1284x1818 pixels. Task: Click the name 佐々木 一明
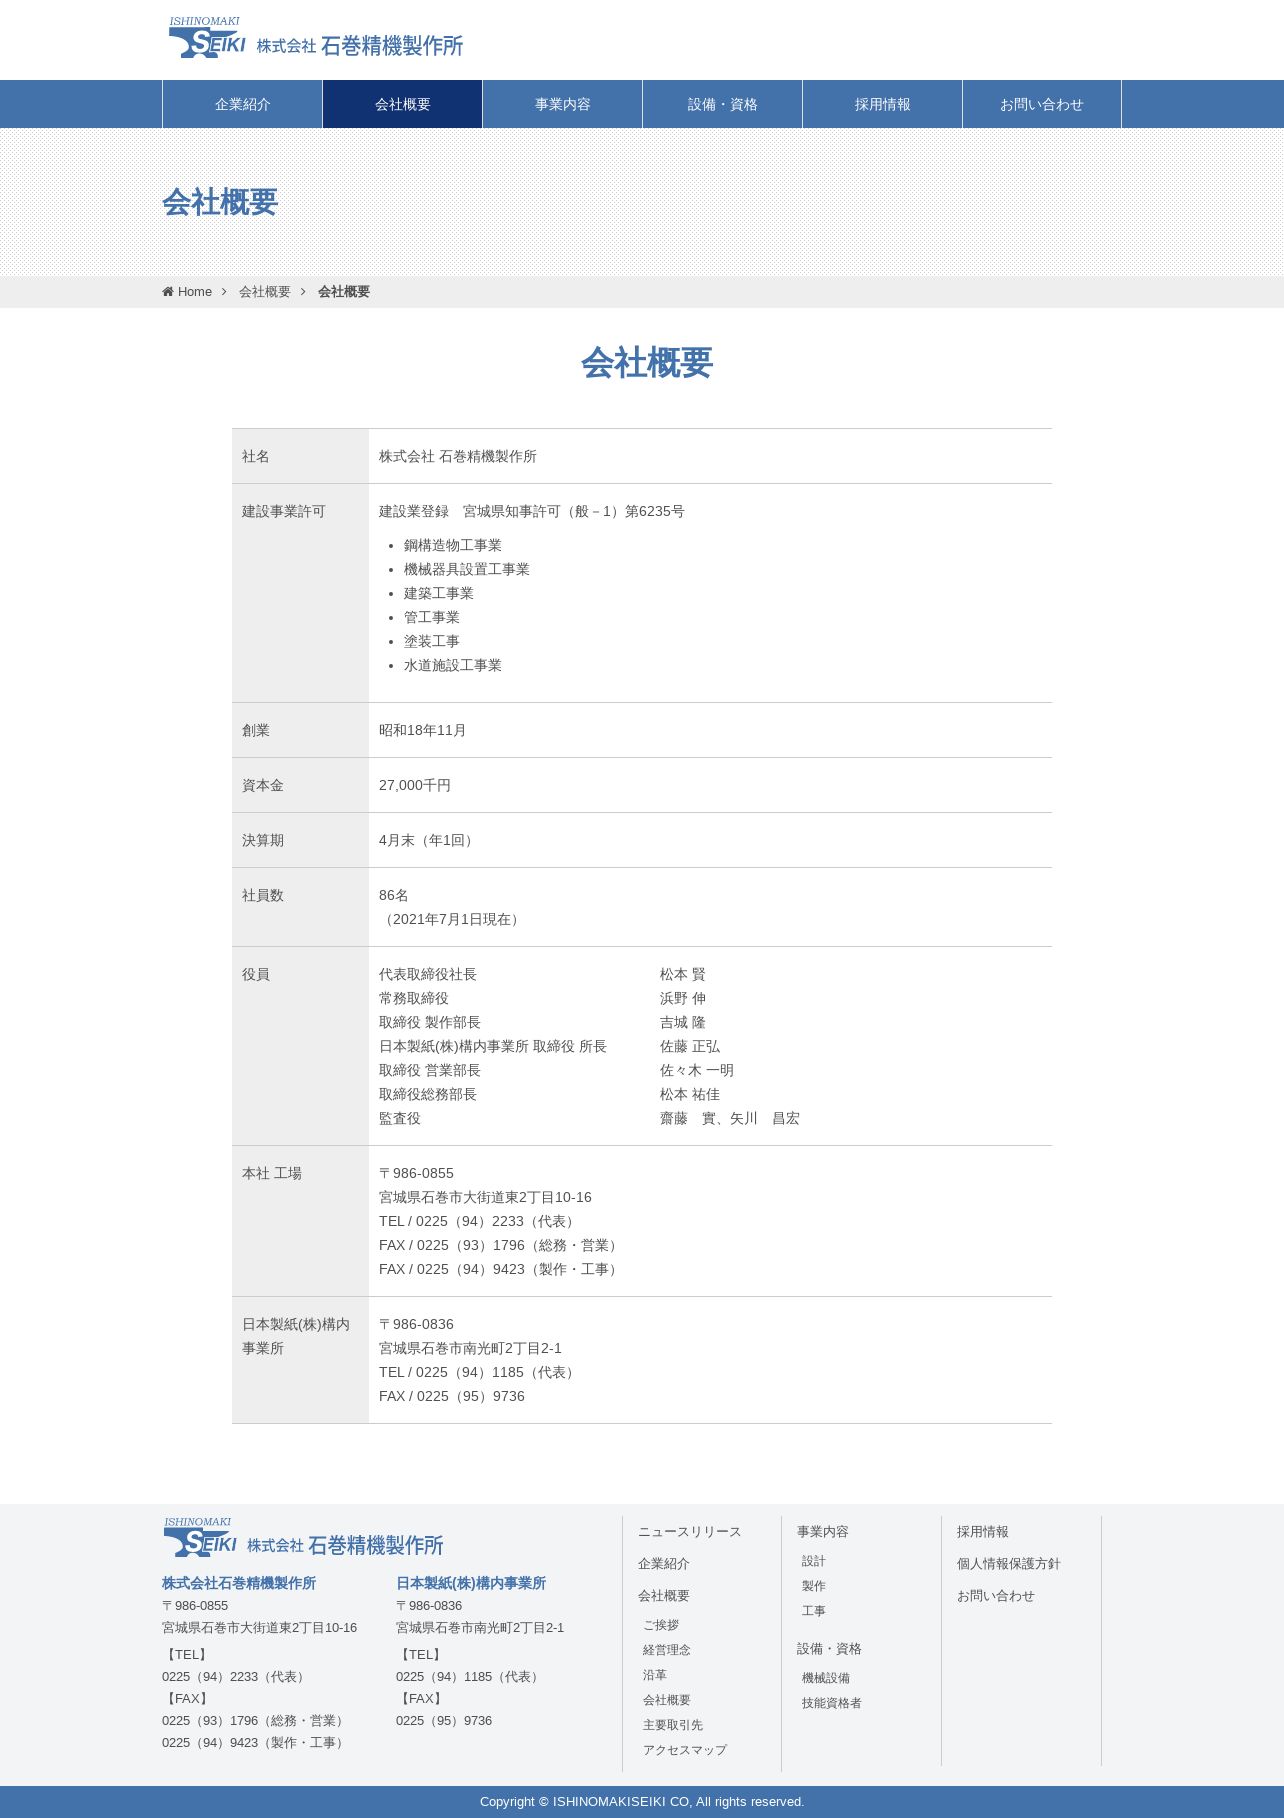click(697, 1070)
